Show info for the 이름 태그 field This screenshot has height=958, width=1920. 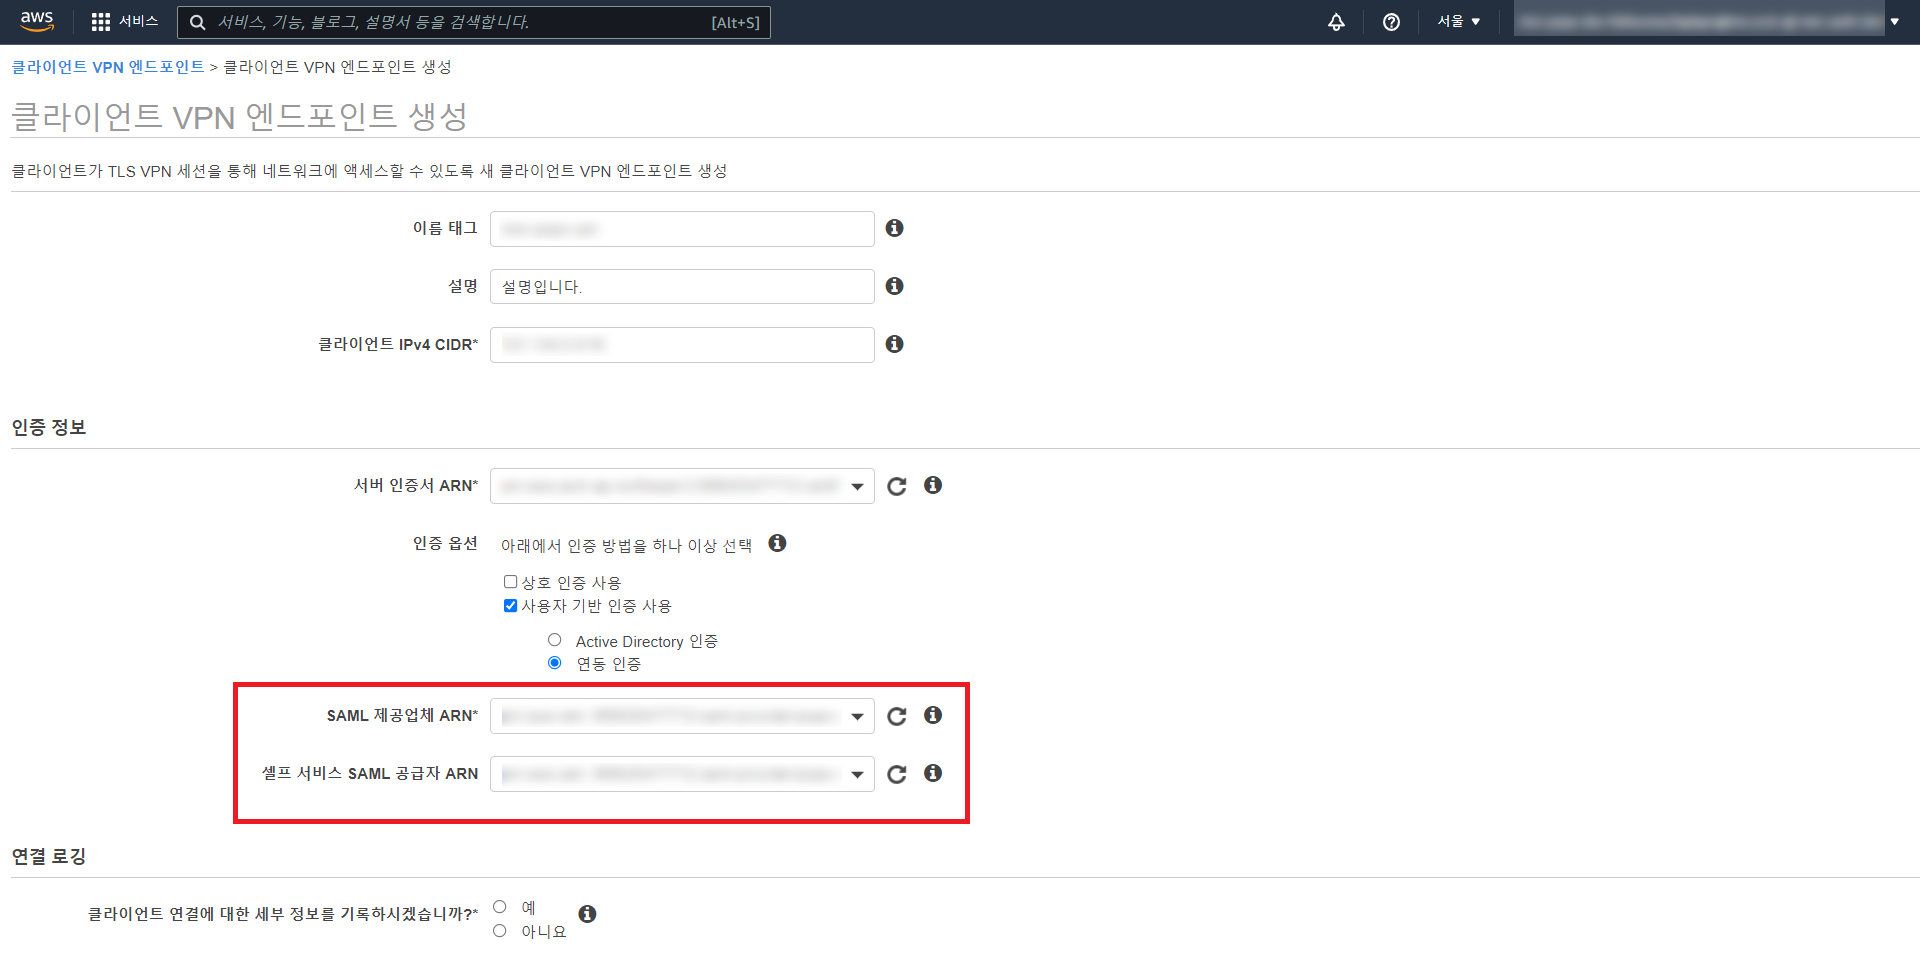pyautogui.click(x=895, y=228)
